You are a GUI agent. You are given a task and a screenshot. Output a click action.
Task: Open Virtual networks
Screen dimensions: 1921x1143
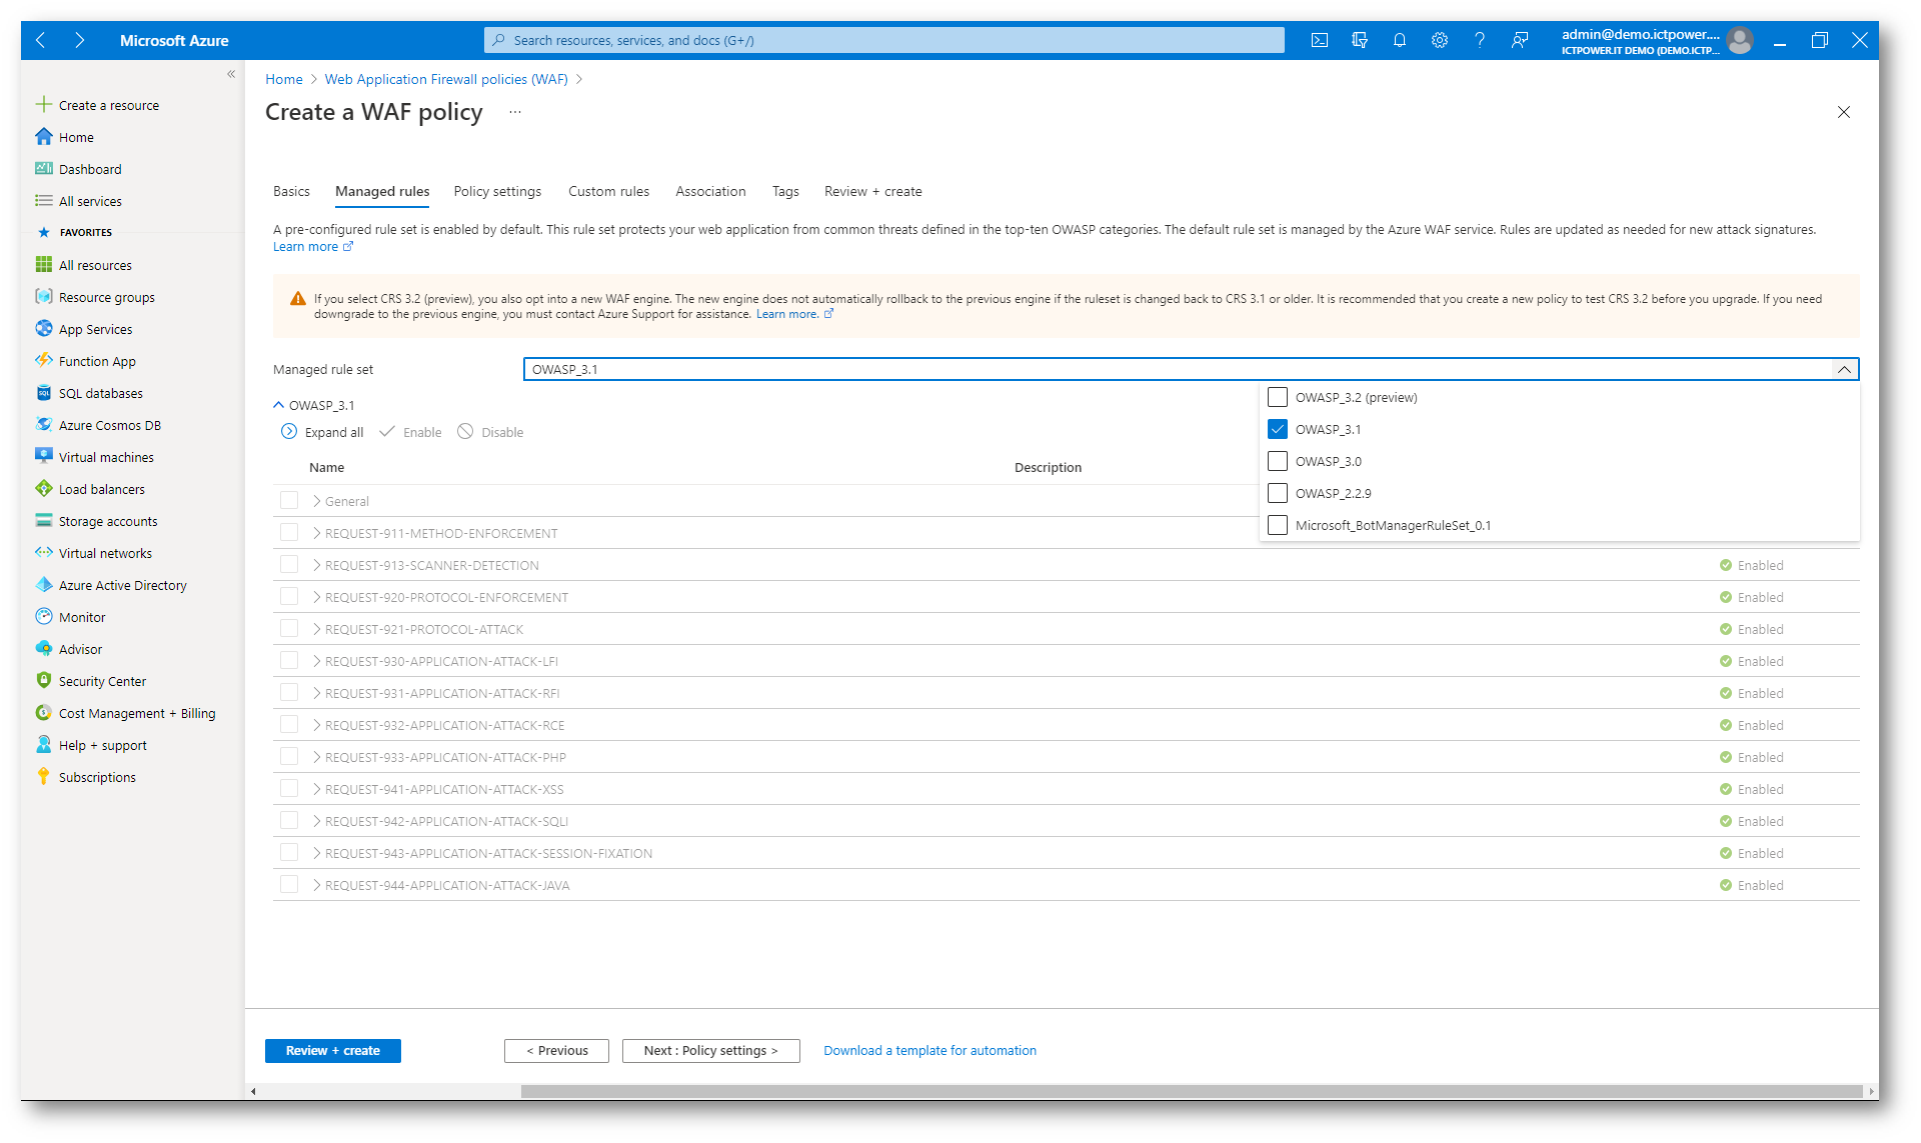(105, 553)
